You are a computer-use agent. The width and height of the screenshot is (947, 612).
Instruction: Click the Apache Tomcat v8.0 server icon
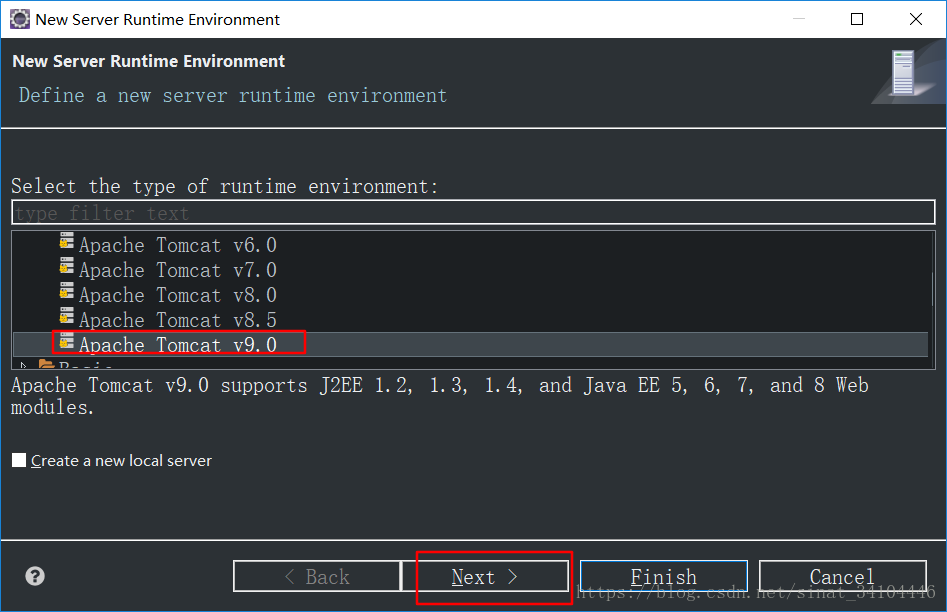click(66, 291)
